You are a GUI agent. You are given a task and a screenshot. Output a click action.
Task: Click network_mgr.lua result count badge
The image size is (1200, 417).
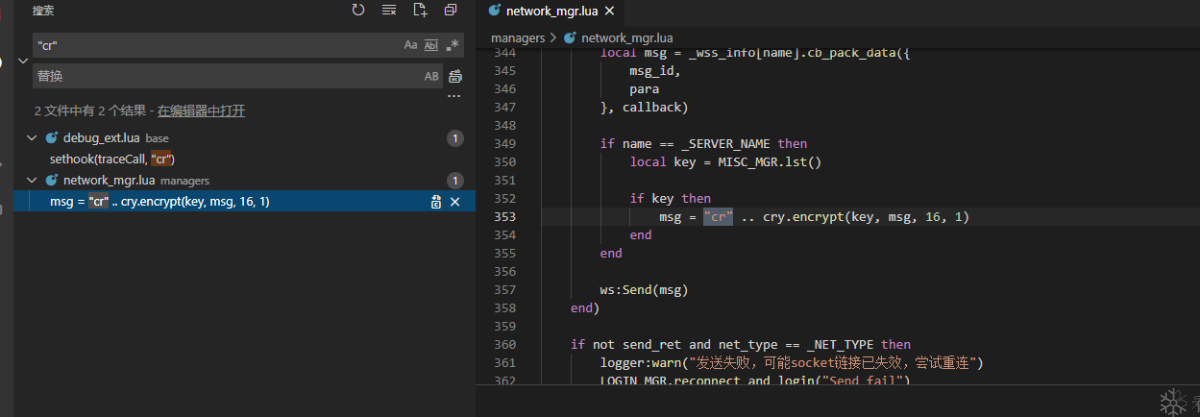(x=454, y=180)
